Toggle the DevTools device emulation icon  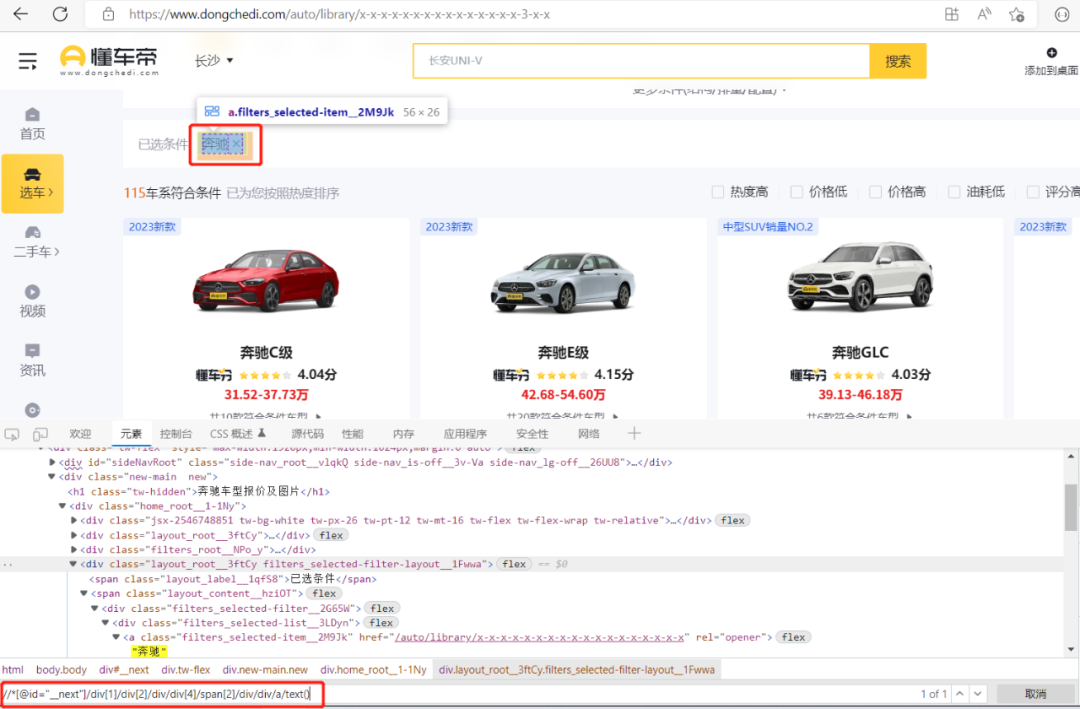point(40,434)
